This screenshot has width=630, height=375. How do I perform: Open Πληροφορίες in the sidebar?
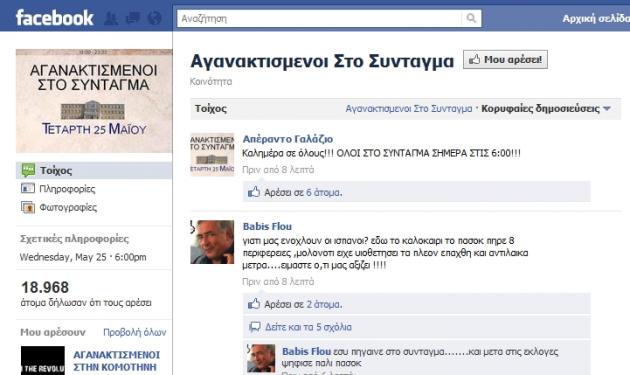click(x=67, y=189)
